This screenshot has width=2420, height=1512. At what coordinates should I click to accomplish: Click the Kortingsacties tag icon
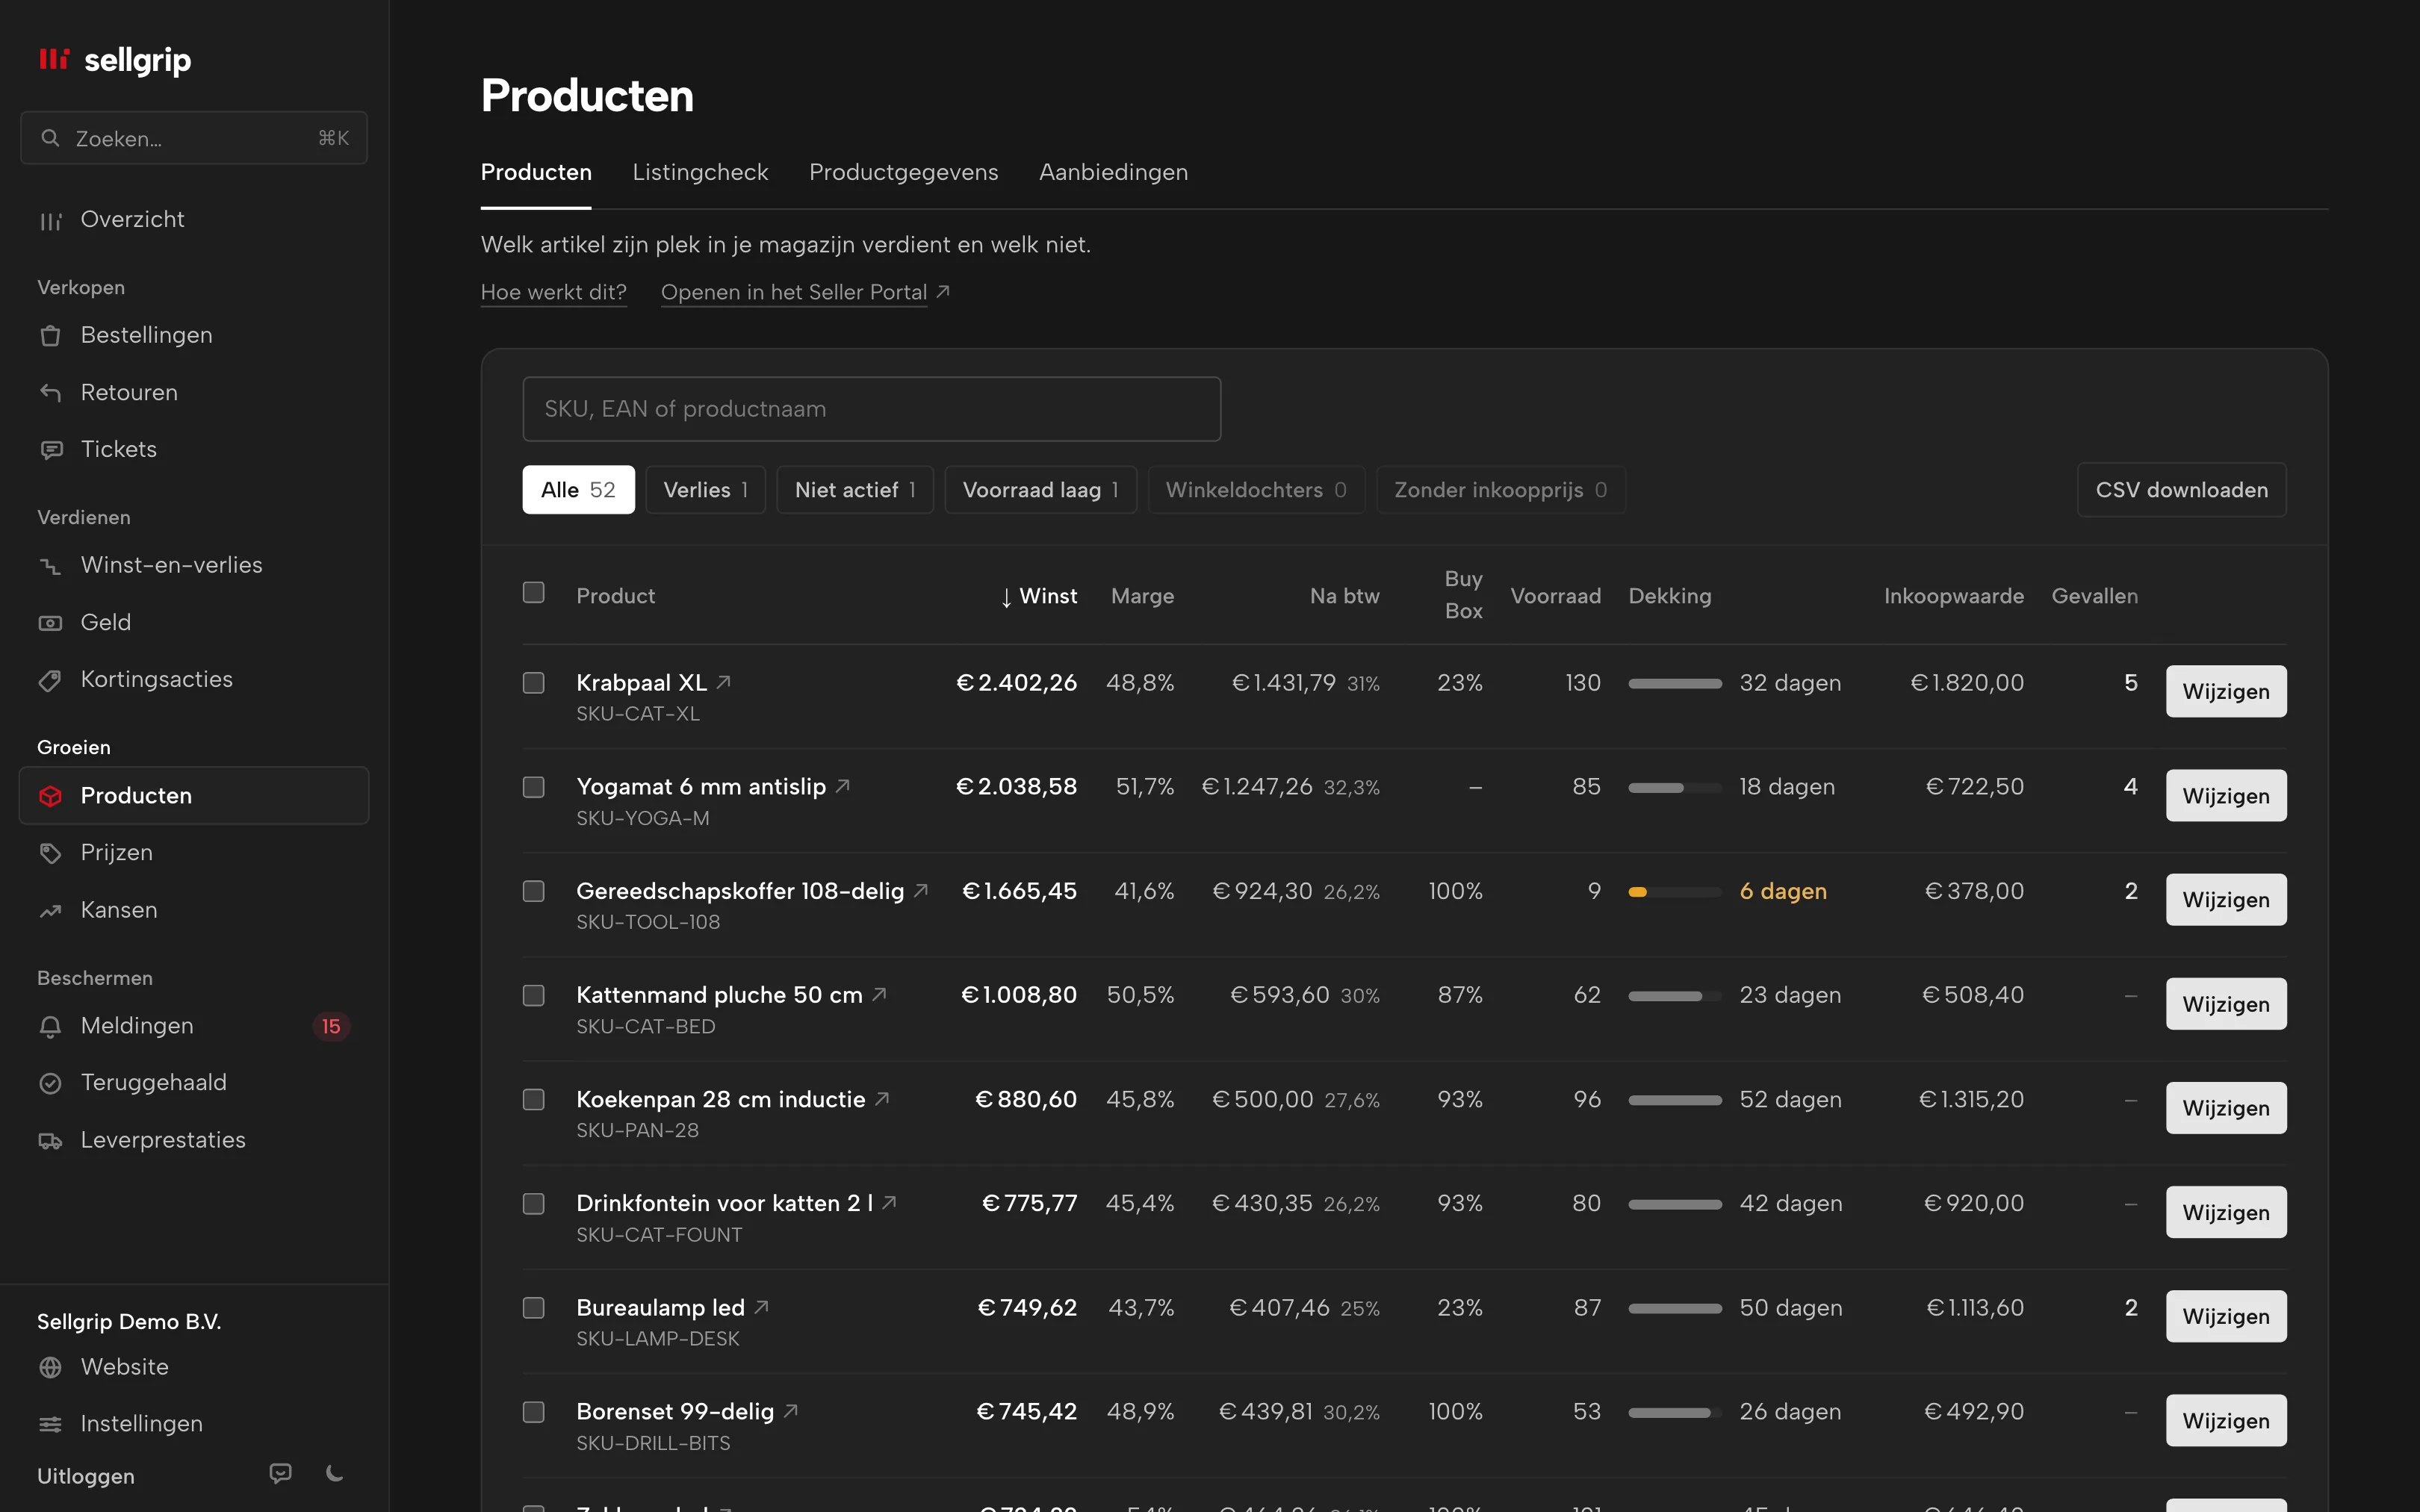coord(50,680)
